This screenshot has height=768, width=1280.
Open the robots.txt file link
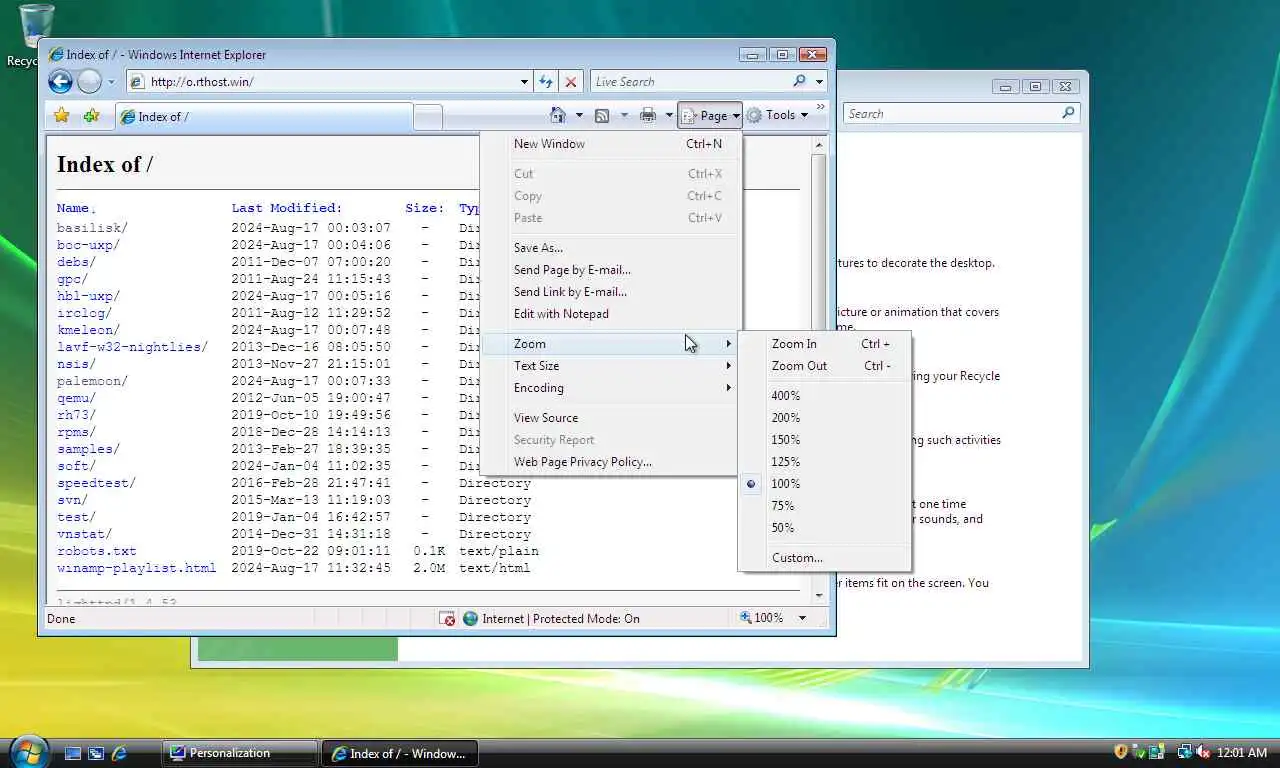point(96,551)
